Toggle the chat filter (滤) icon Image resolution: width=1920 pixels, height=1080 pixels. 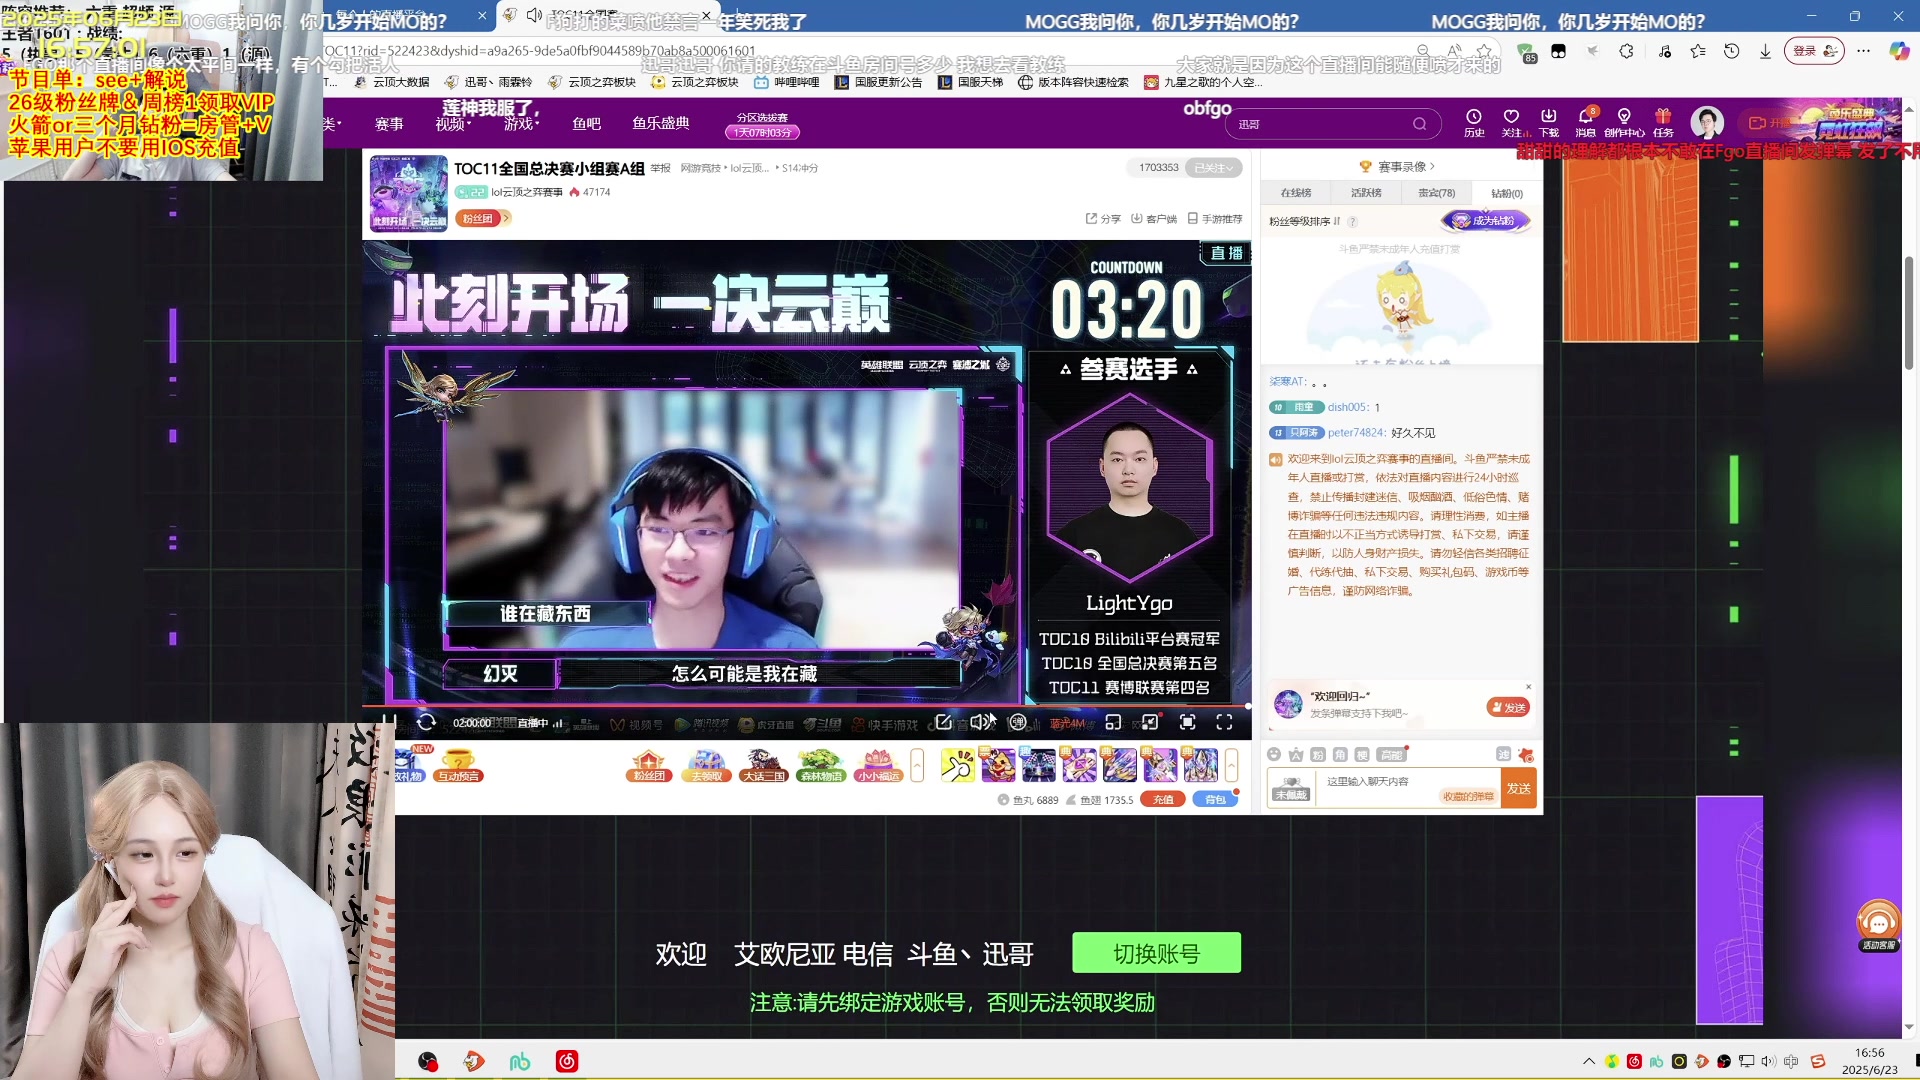[x=1503, y=755]
